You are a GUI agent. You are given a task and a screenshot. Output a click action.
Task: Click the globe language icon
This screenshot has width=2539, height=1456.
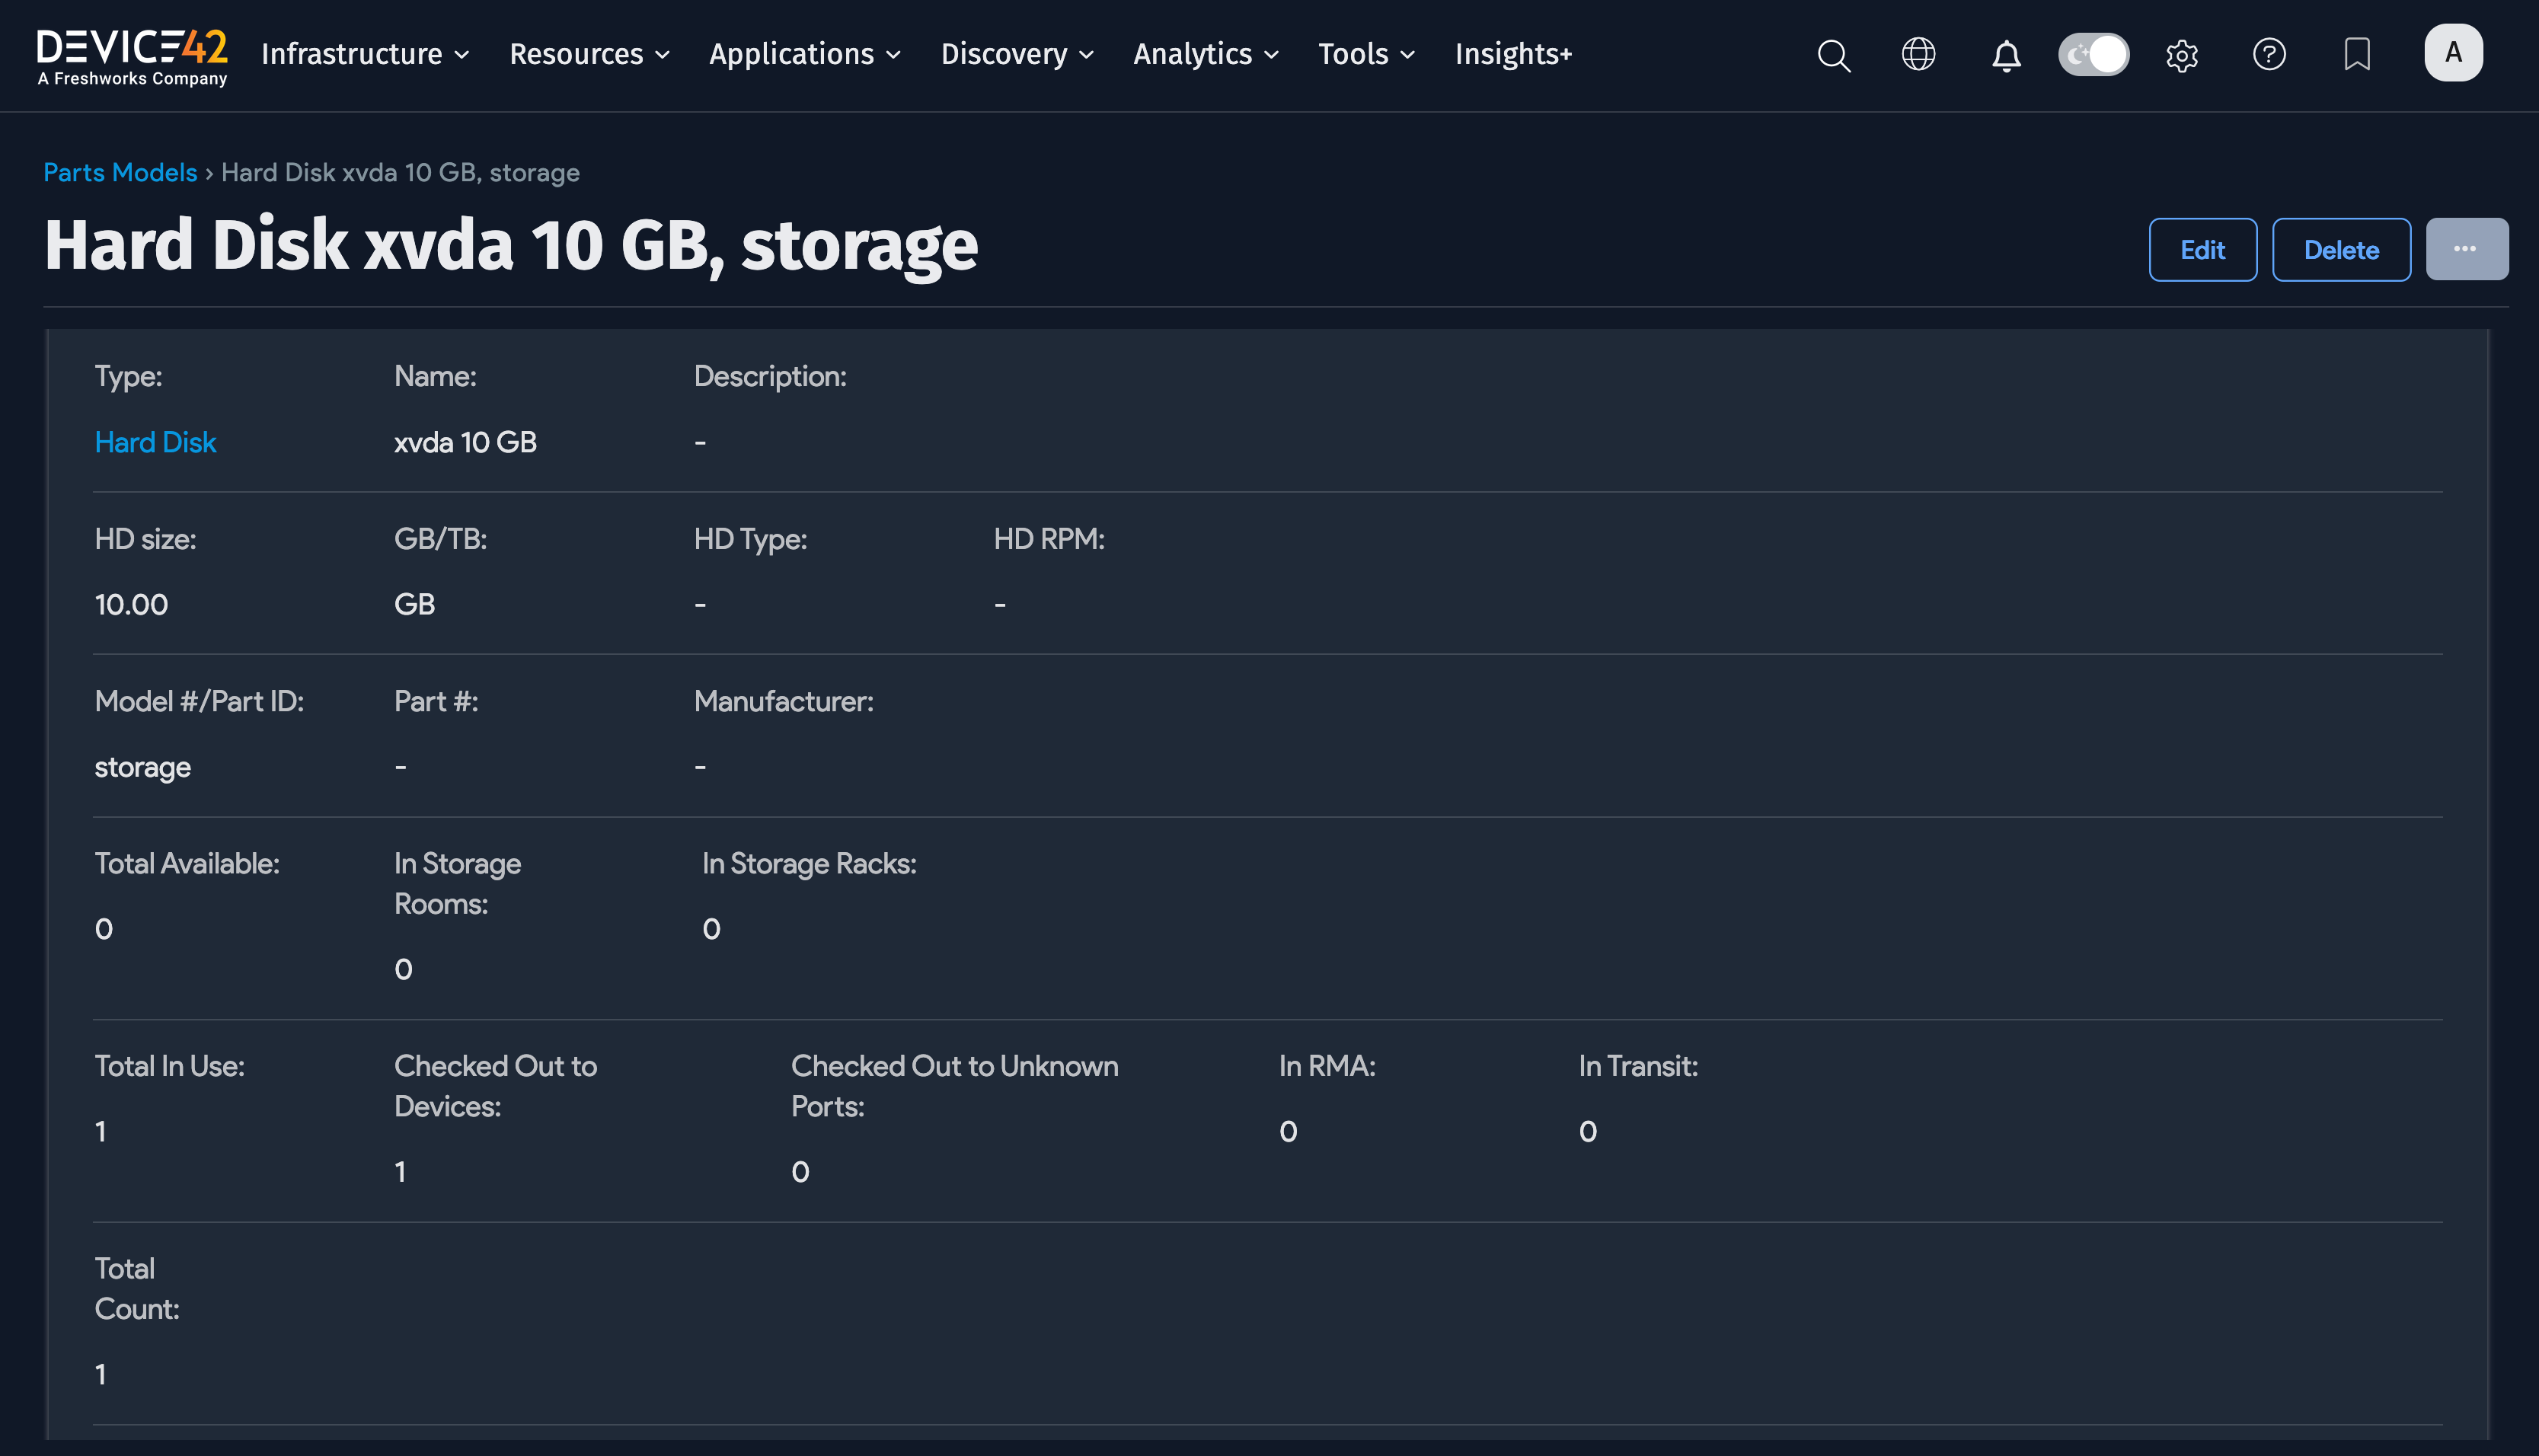(1918, 54)
